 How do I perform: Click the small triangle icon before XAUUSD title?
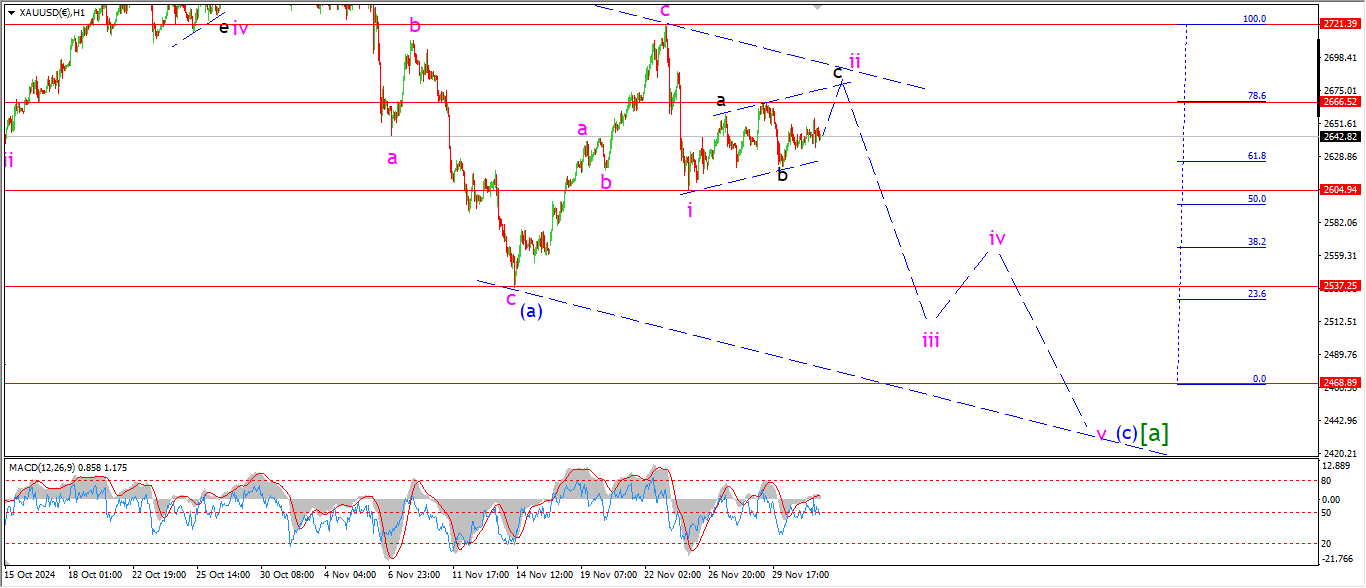[x=11, y=12]
